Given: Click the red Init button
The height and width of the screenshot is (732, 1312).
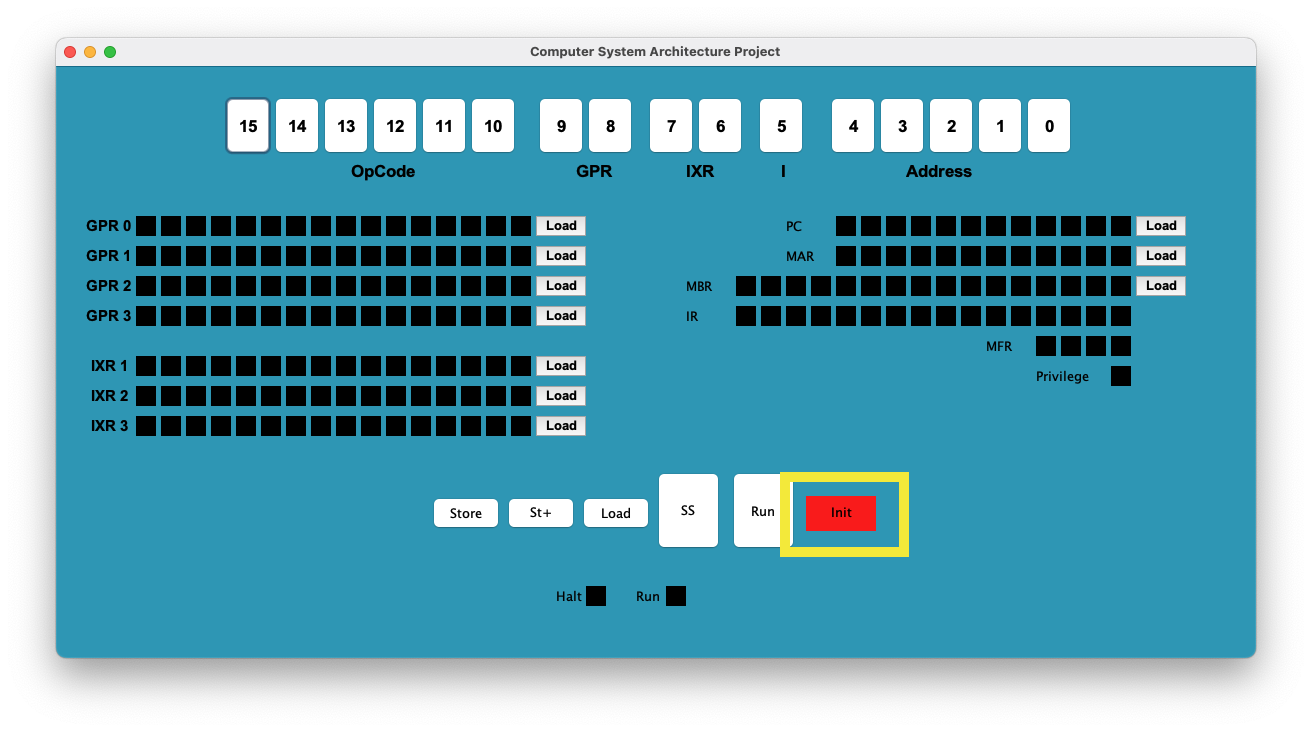Looking at the screenshot, I should coord(841,513).
